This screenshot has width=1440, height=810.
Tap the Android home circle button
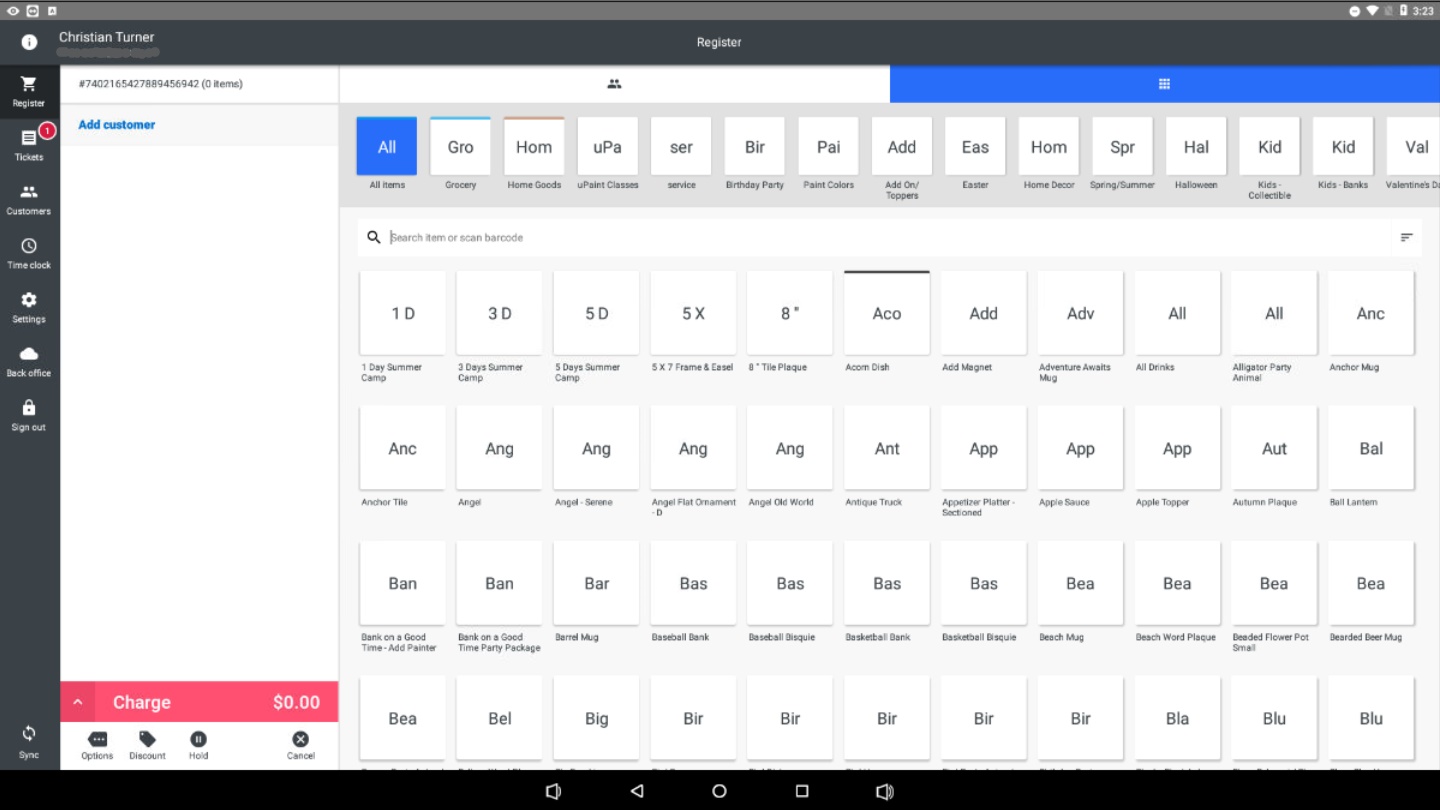pyautogui.click(x=719, y=791)
